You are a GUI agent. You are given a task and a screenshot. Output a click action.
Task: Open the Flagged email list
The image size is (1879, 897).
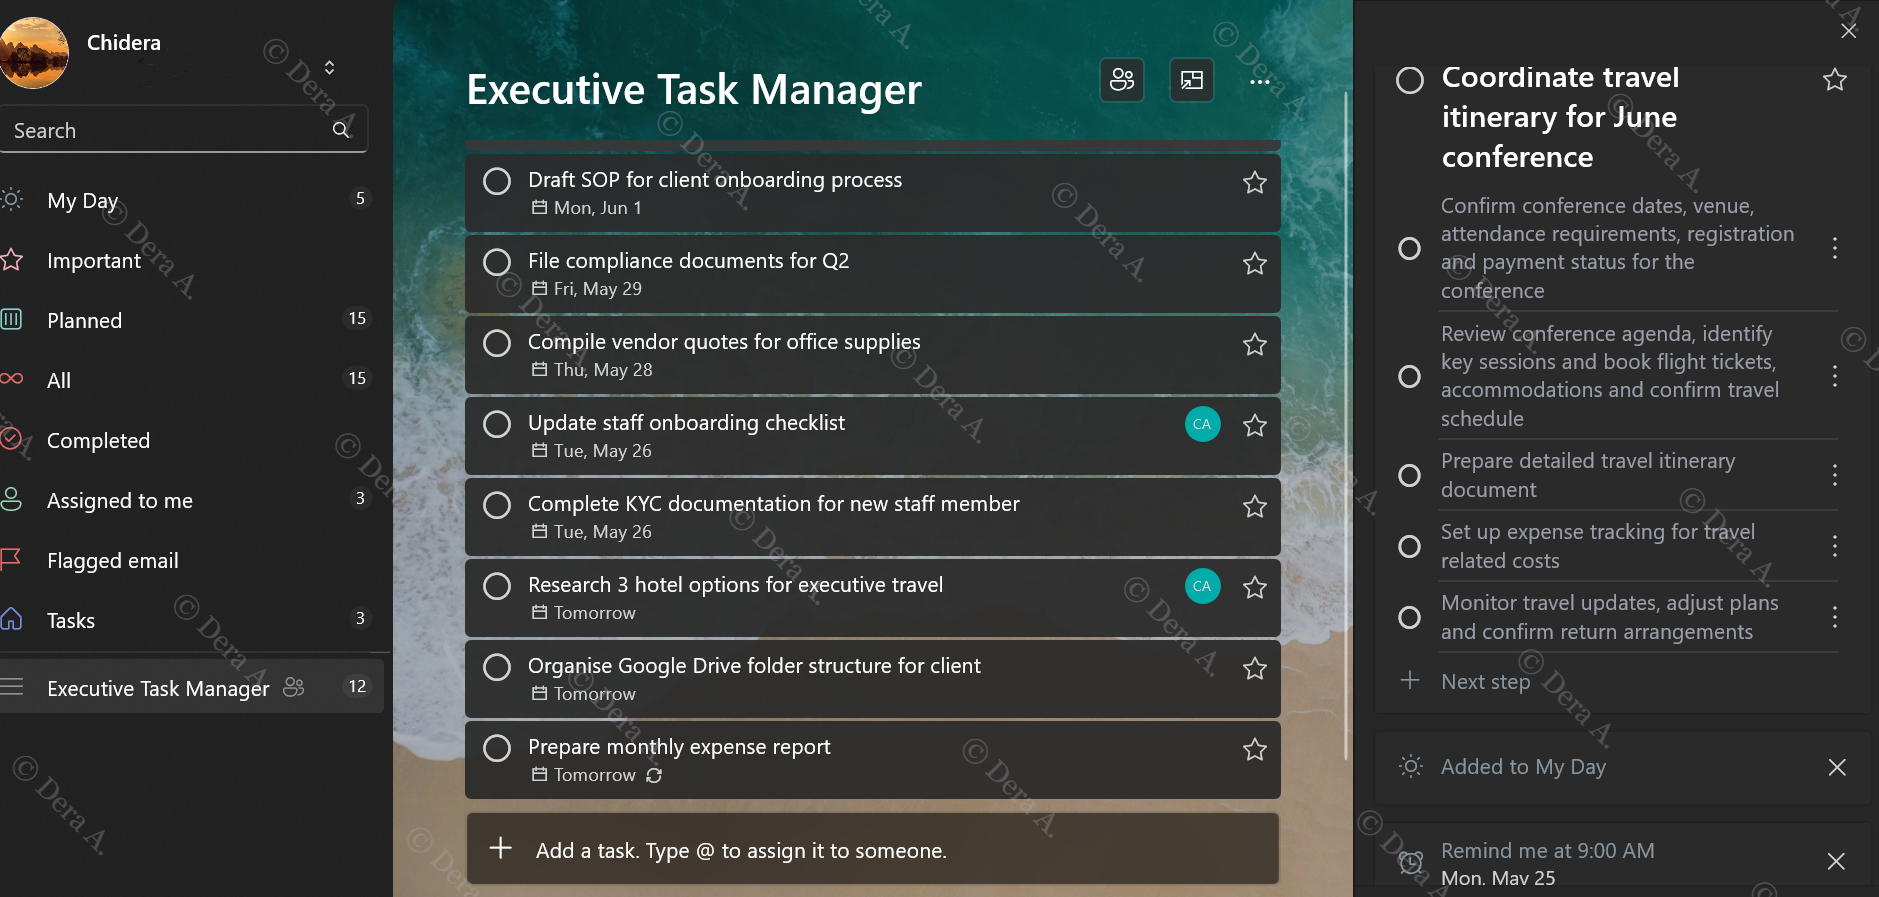click(x=190, y=560)
